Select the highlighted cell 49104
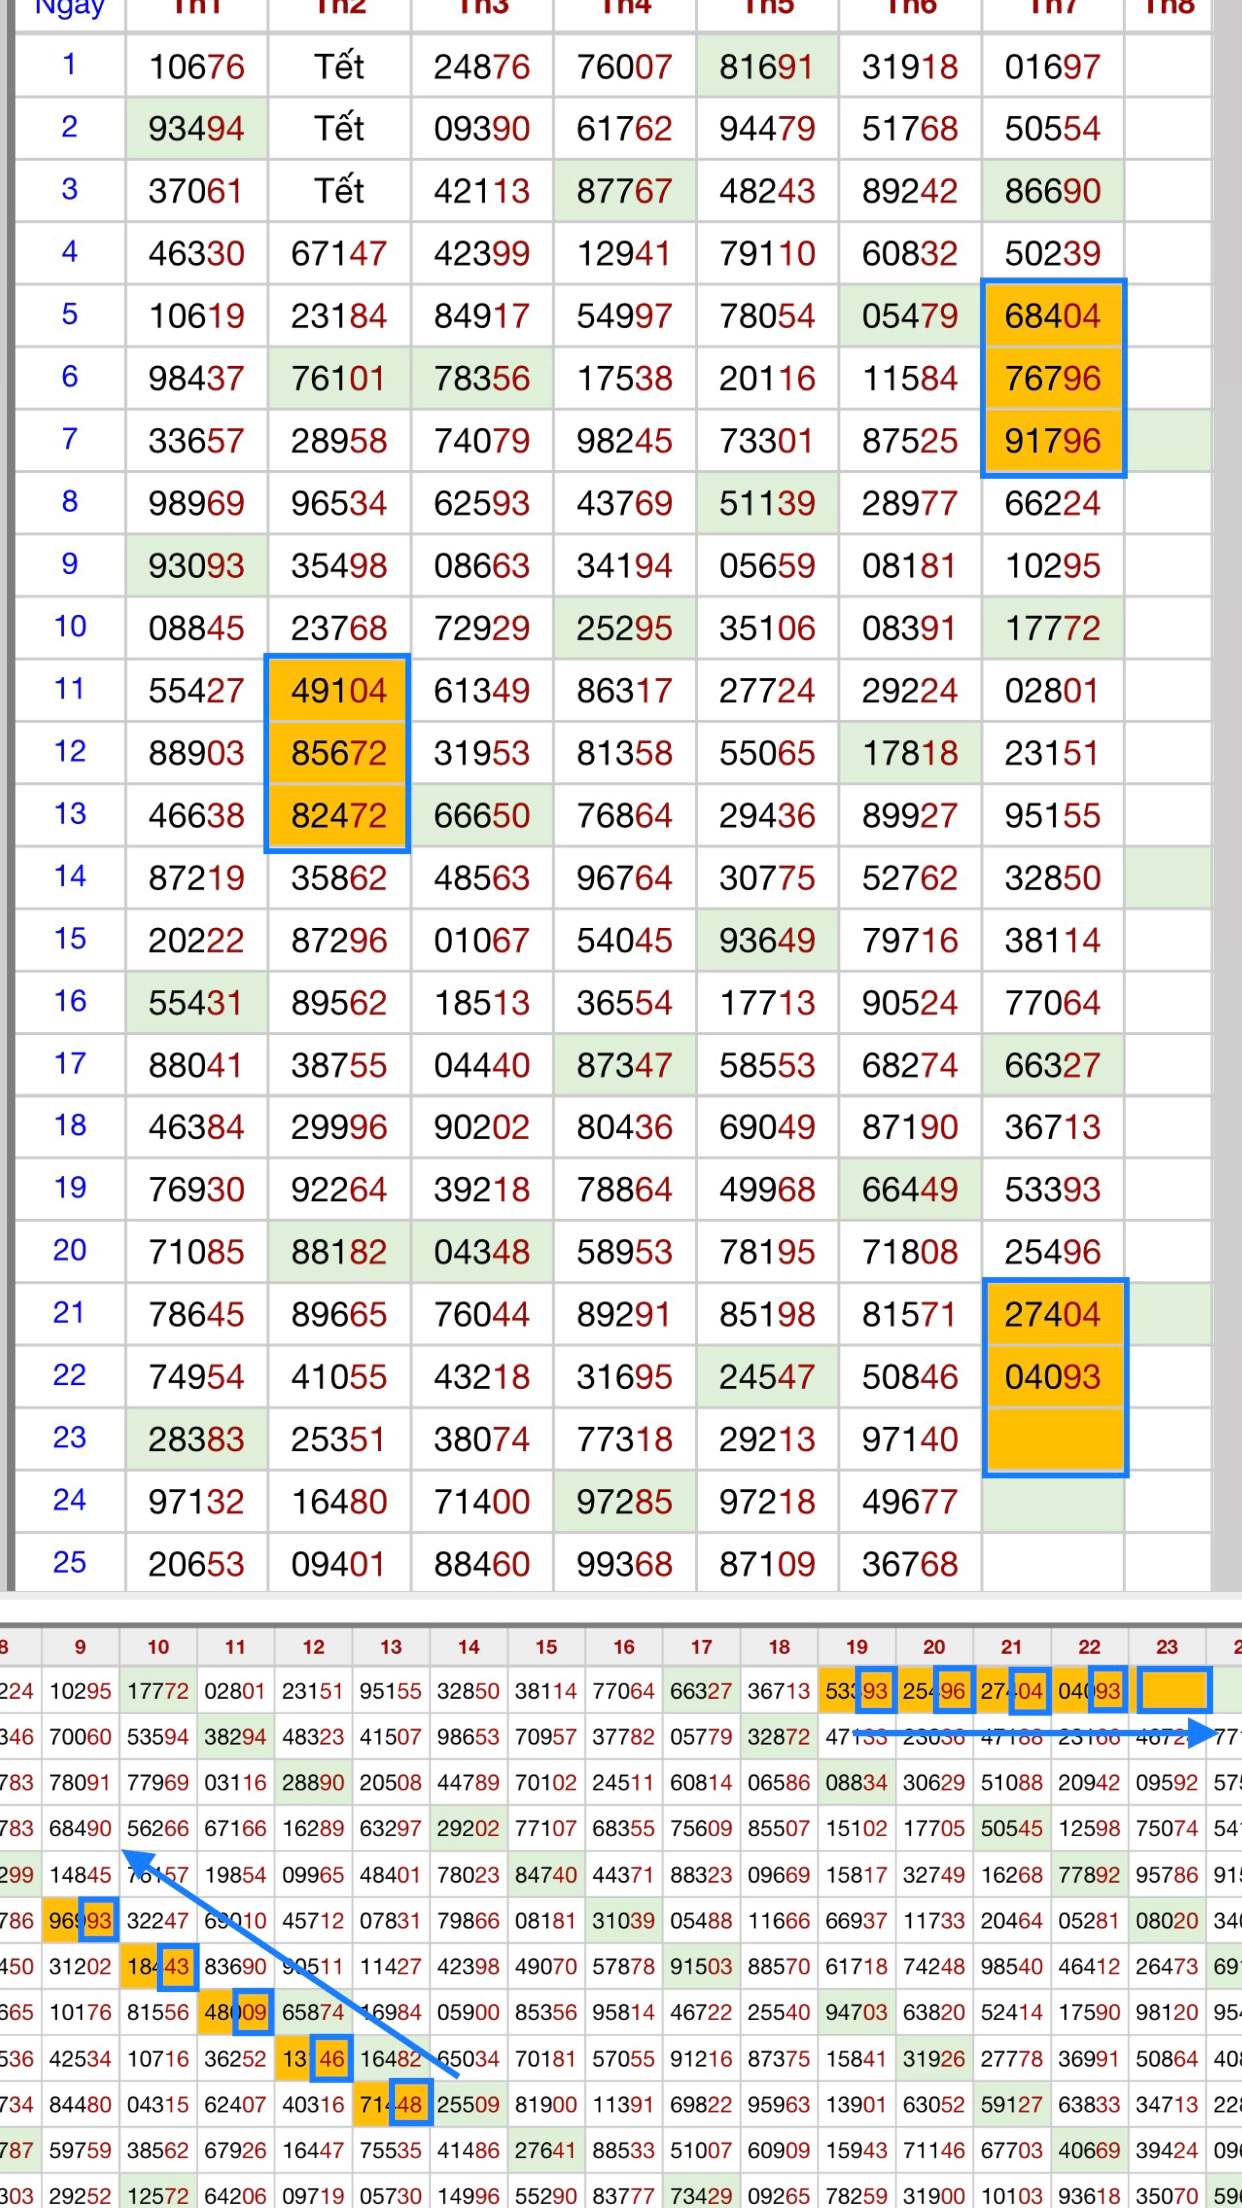Image resolution: width=1242 pixels, height=2208 pixels. pyautogui.click(x=338, y=690)
